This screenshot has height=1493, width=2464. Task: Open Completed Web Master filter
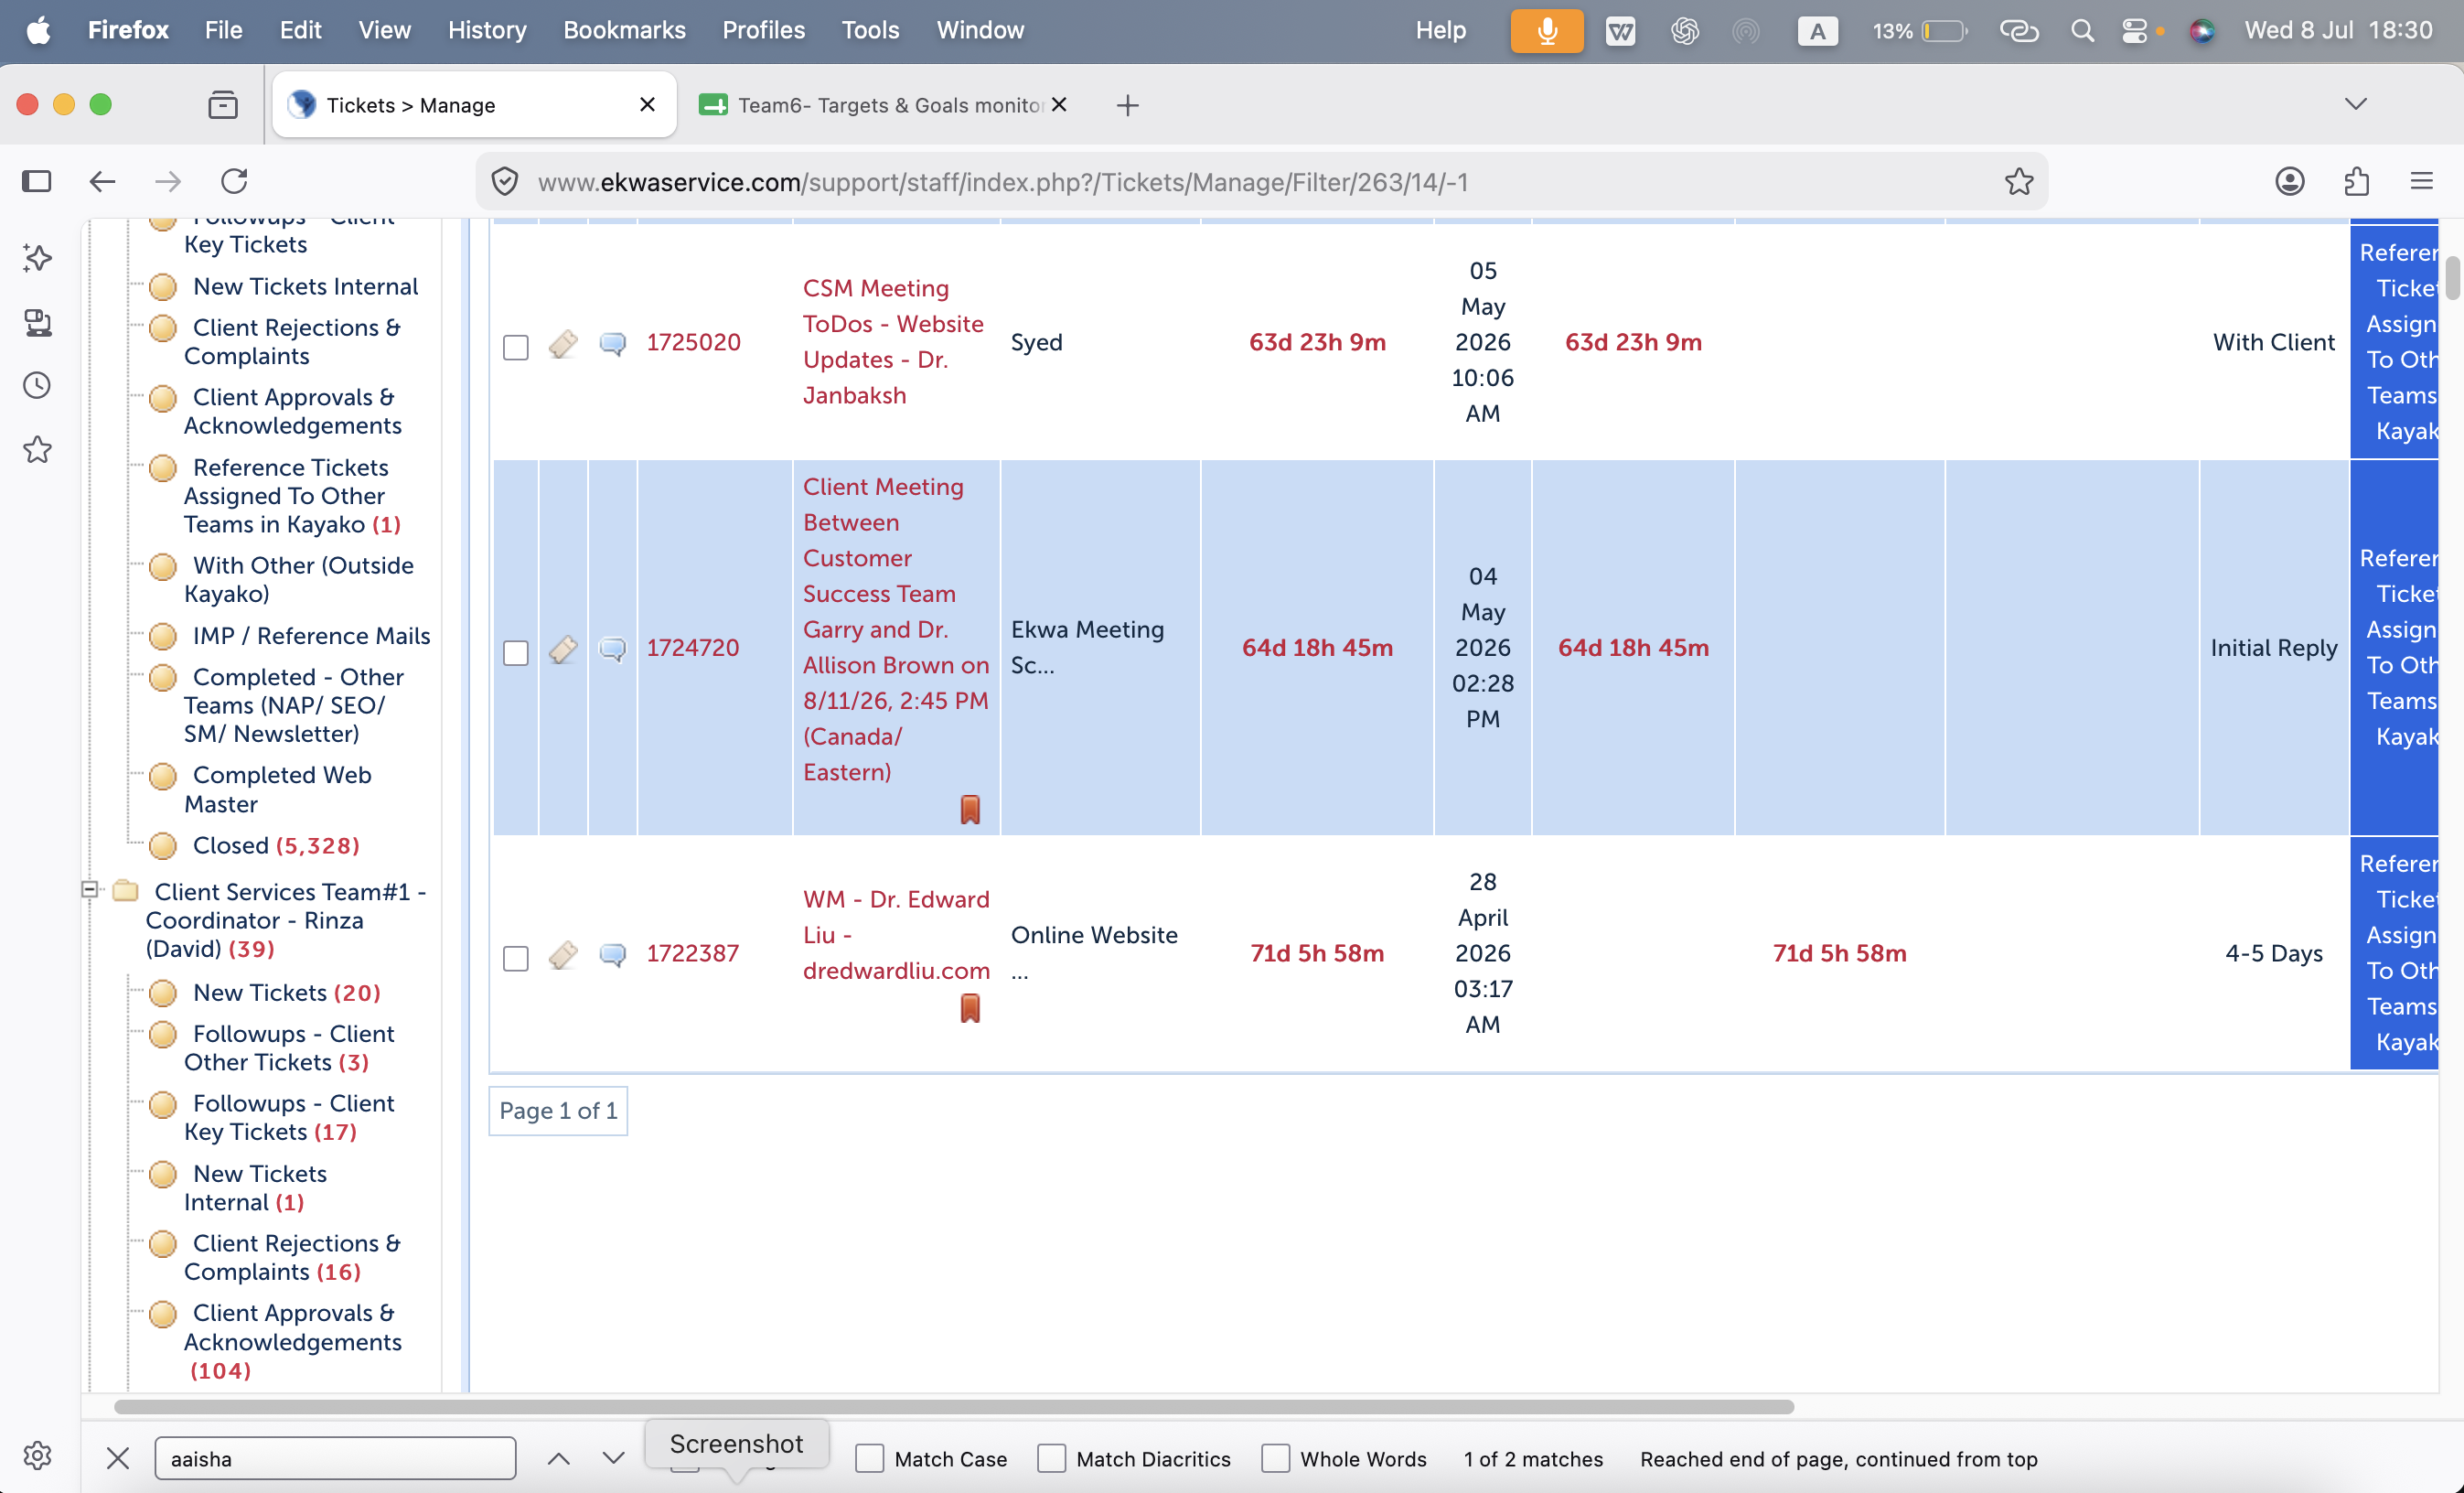coord(277,789)
